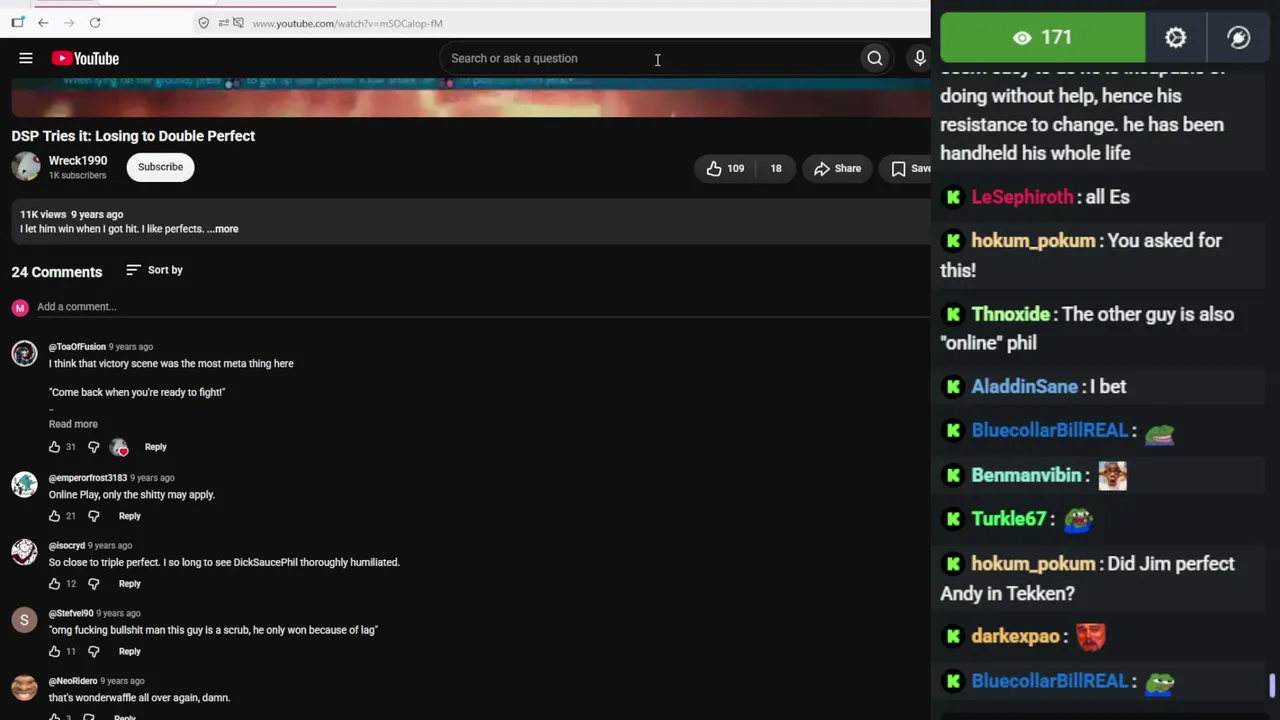
Task: Reload the page with the refresh icon
Action: [95, 23]
